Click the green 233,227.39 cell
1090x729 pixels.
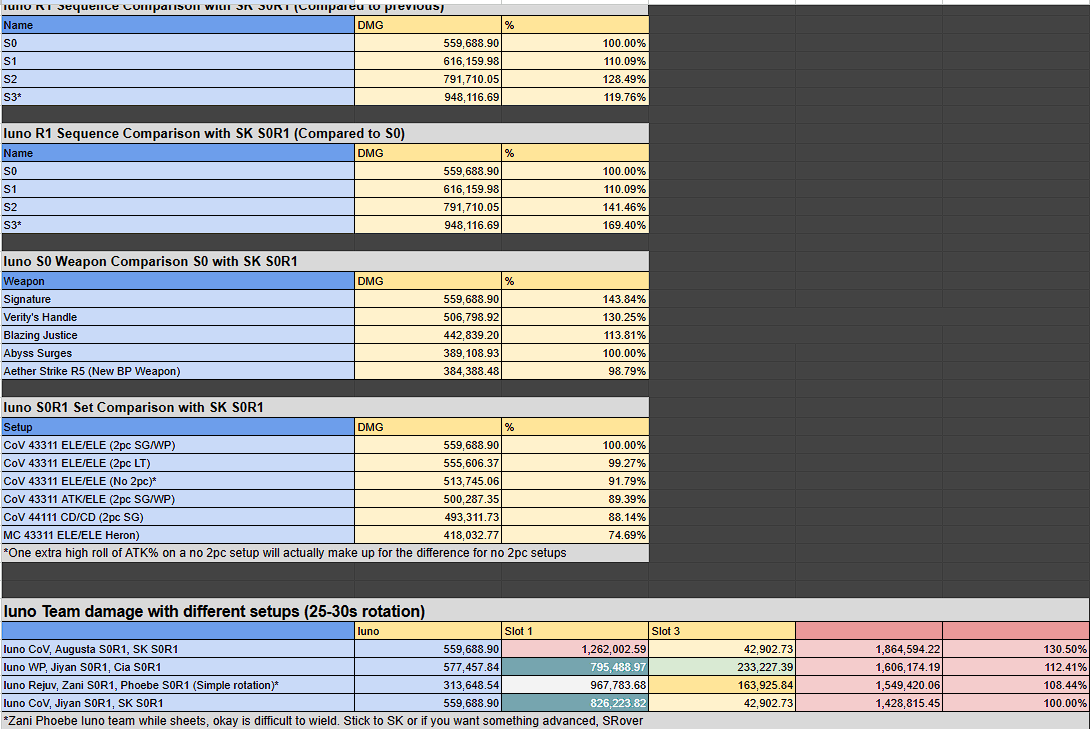point(722,667)
